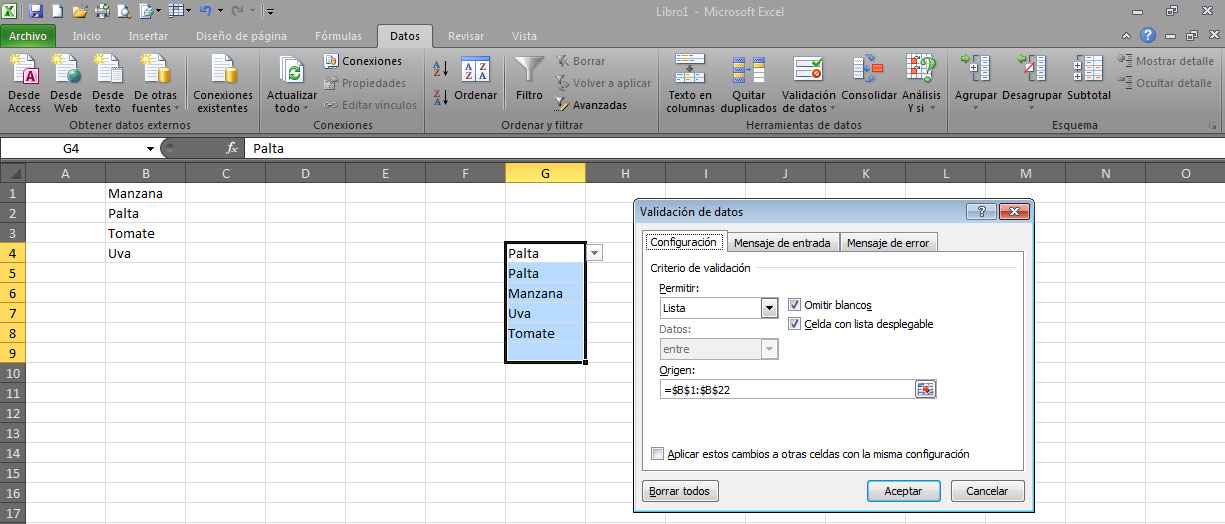Click the Borrar todos button

click(x=680, y=491)
